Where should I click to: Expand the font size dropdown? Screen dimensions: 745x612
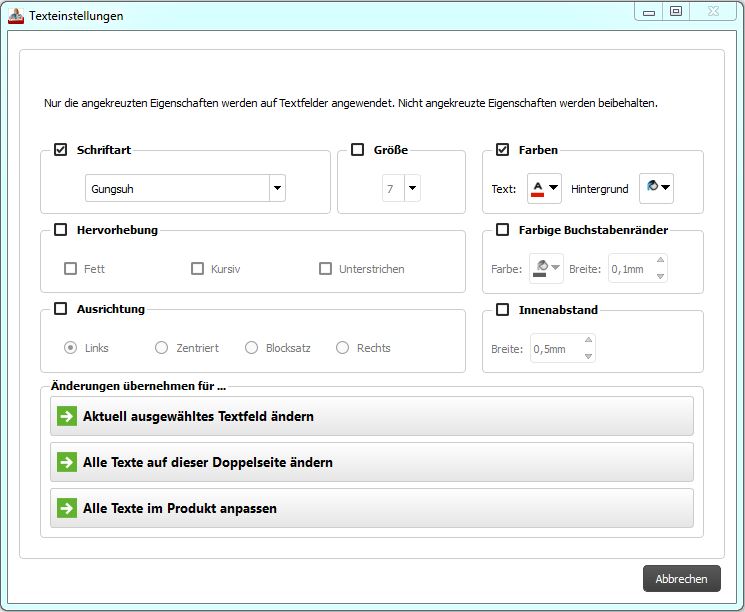412,188
